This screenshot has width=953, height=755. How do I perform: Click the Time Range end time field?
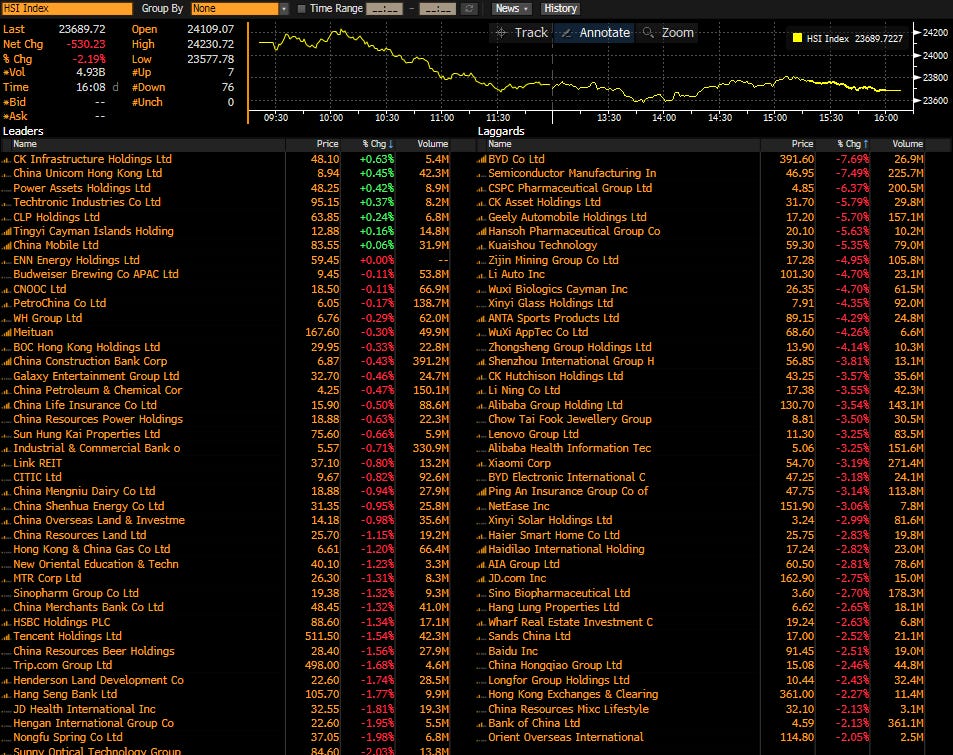point(438,9)
